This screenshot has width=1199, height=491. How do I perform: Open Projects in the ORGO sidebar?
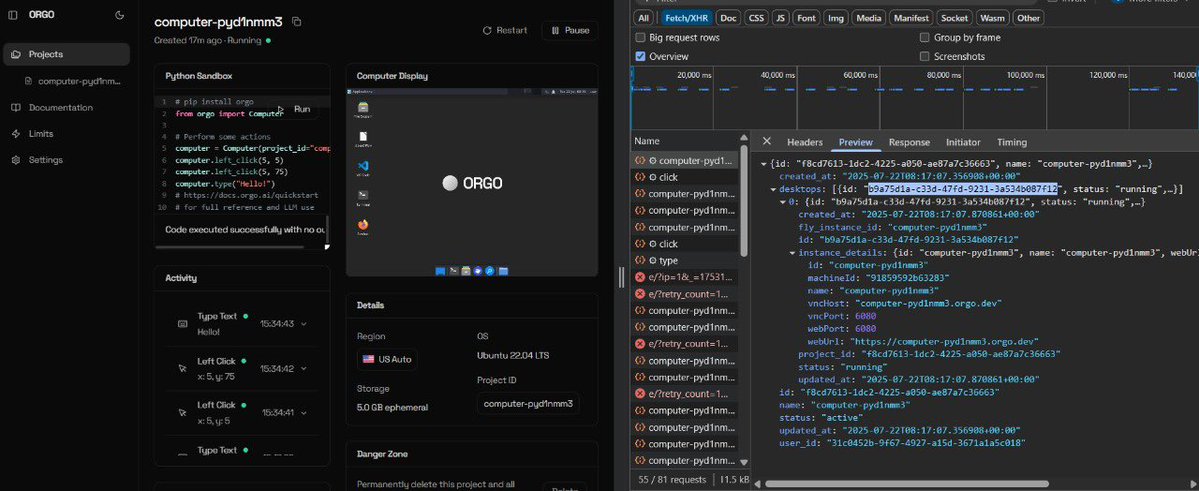point(67,54)
